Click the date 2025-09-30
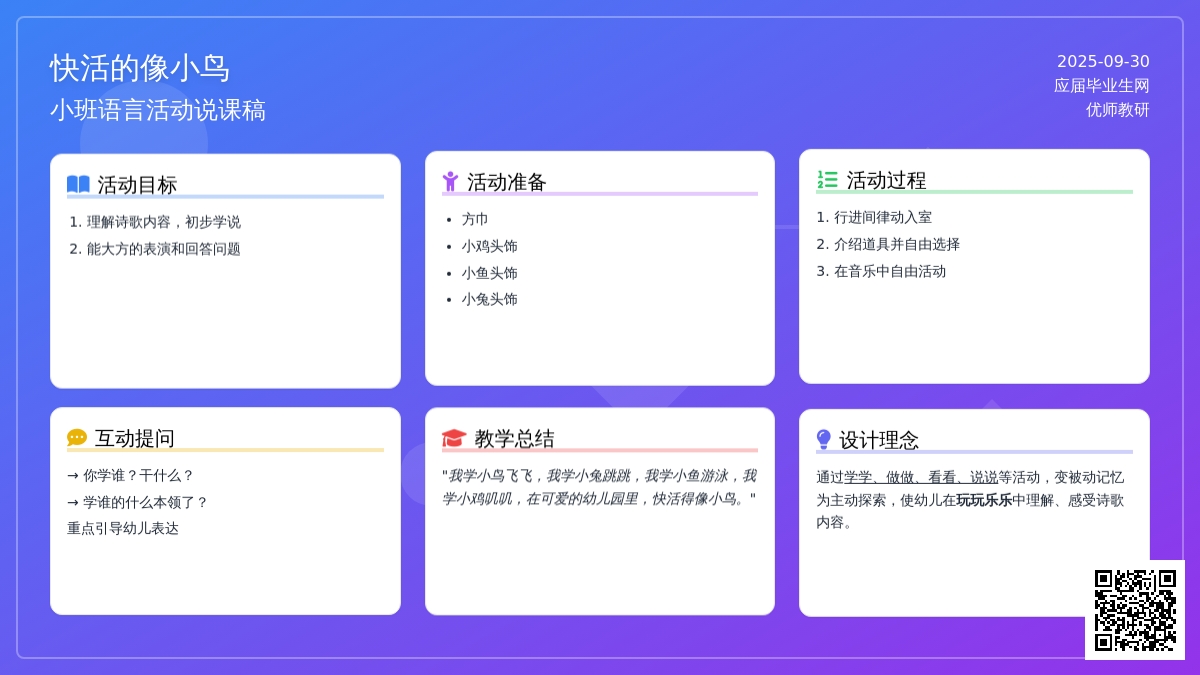 coord(1103,61)
